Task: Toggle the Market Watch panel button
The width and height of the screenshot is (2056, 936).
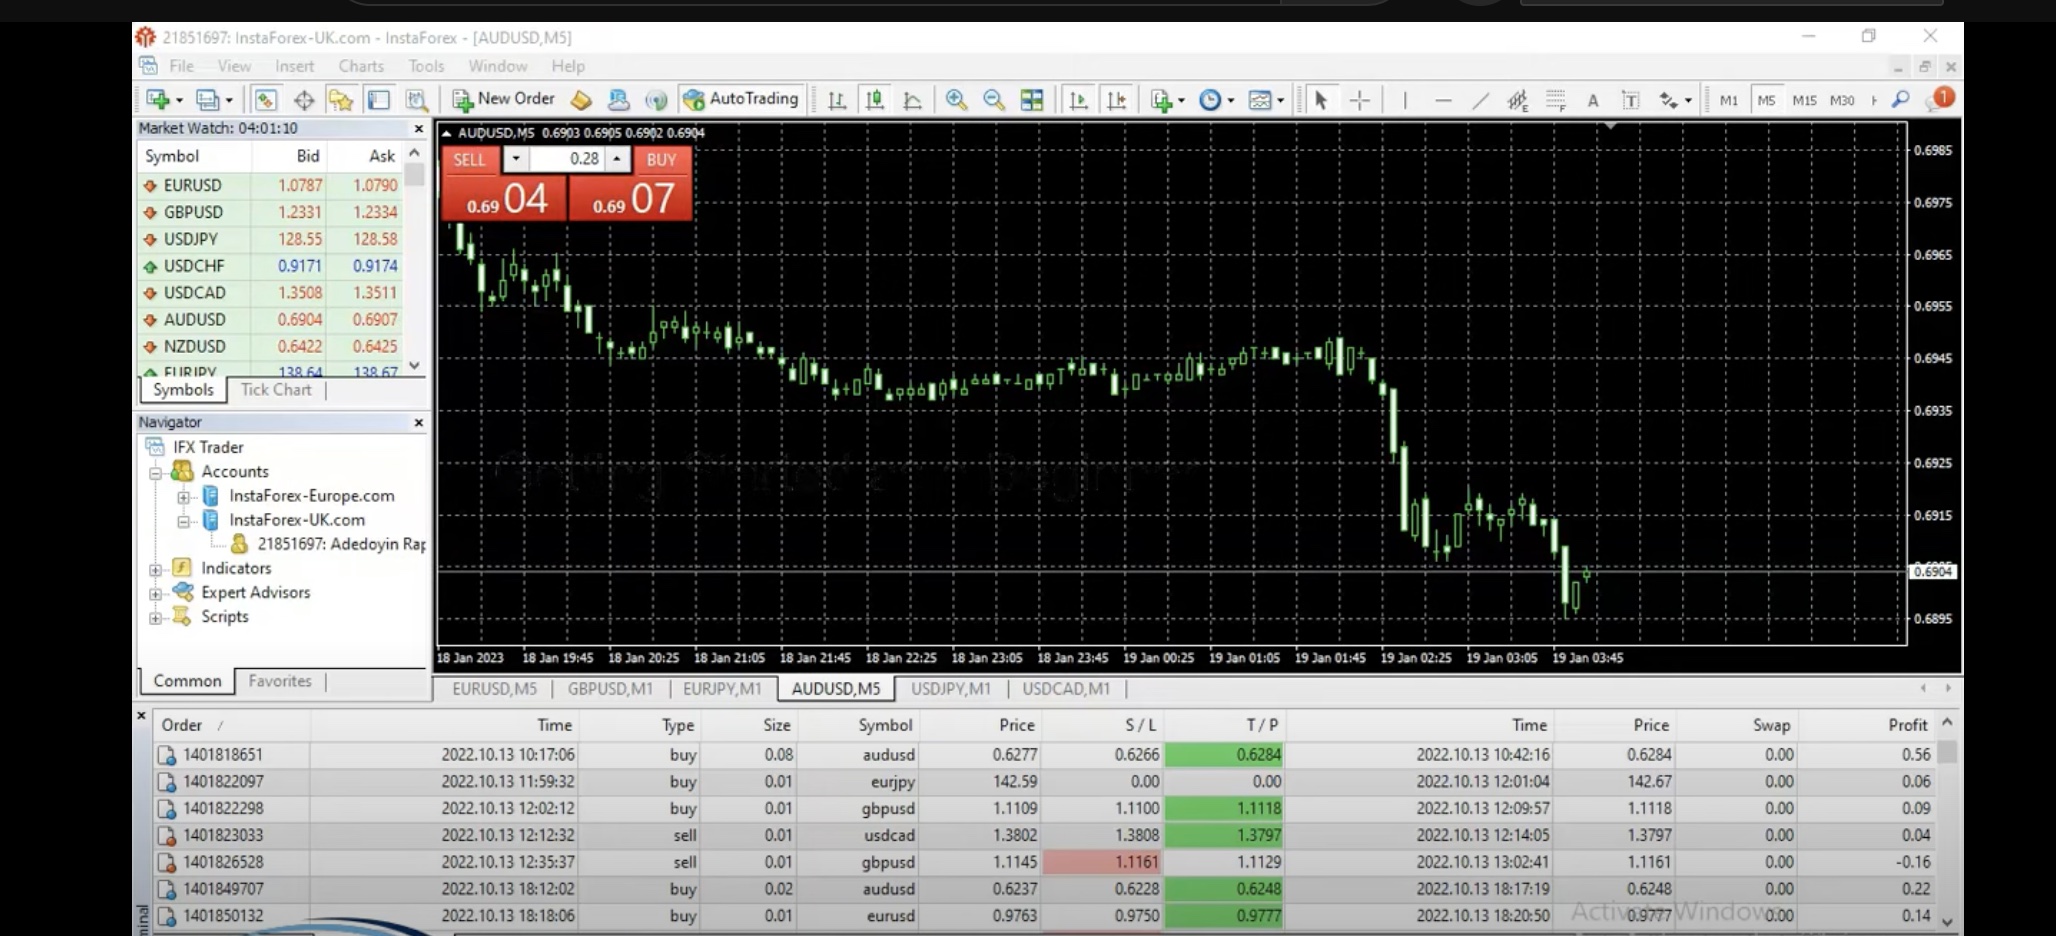Action: pyautogui.click(x=266, y=100)
